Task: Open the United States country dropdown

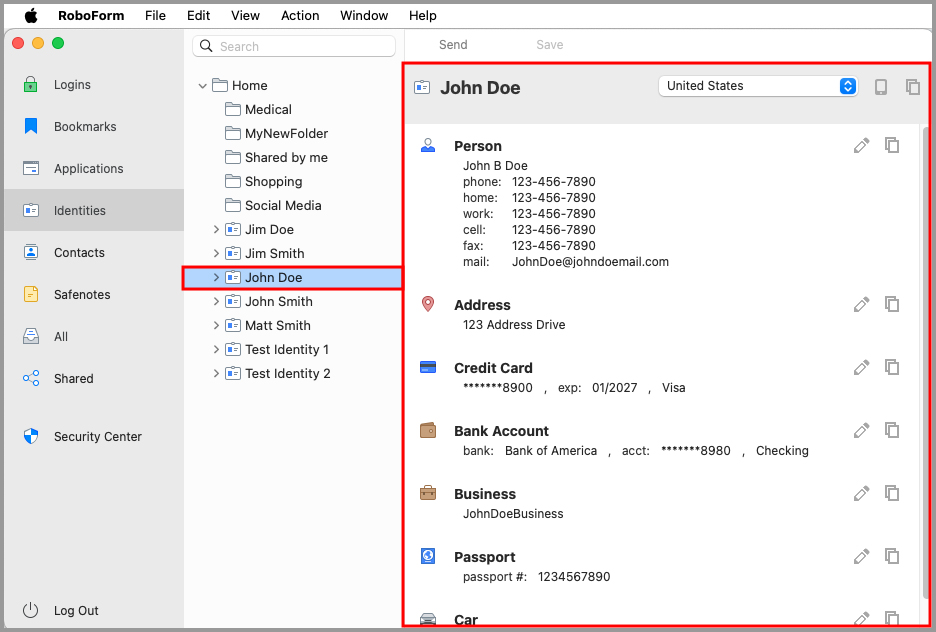Action: [758, 86]
